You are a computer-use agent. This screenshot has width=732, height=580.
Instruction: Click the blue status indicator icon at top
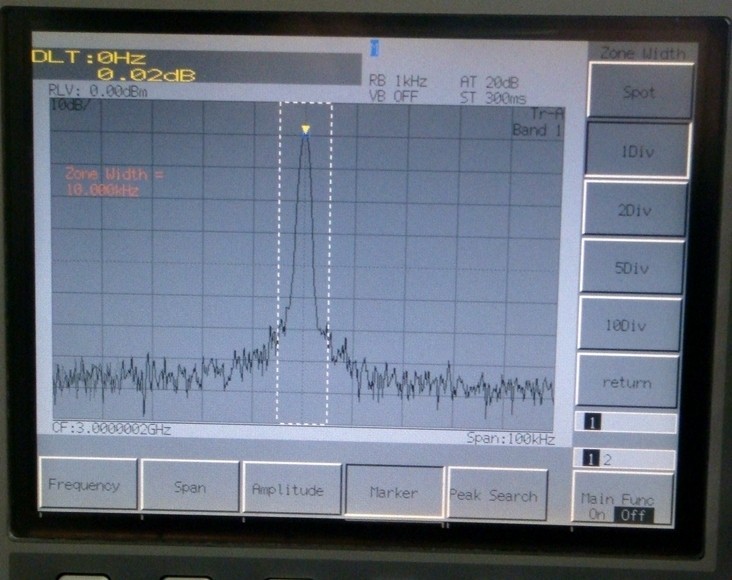coord(374,48)
